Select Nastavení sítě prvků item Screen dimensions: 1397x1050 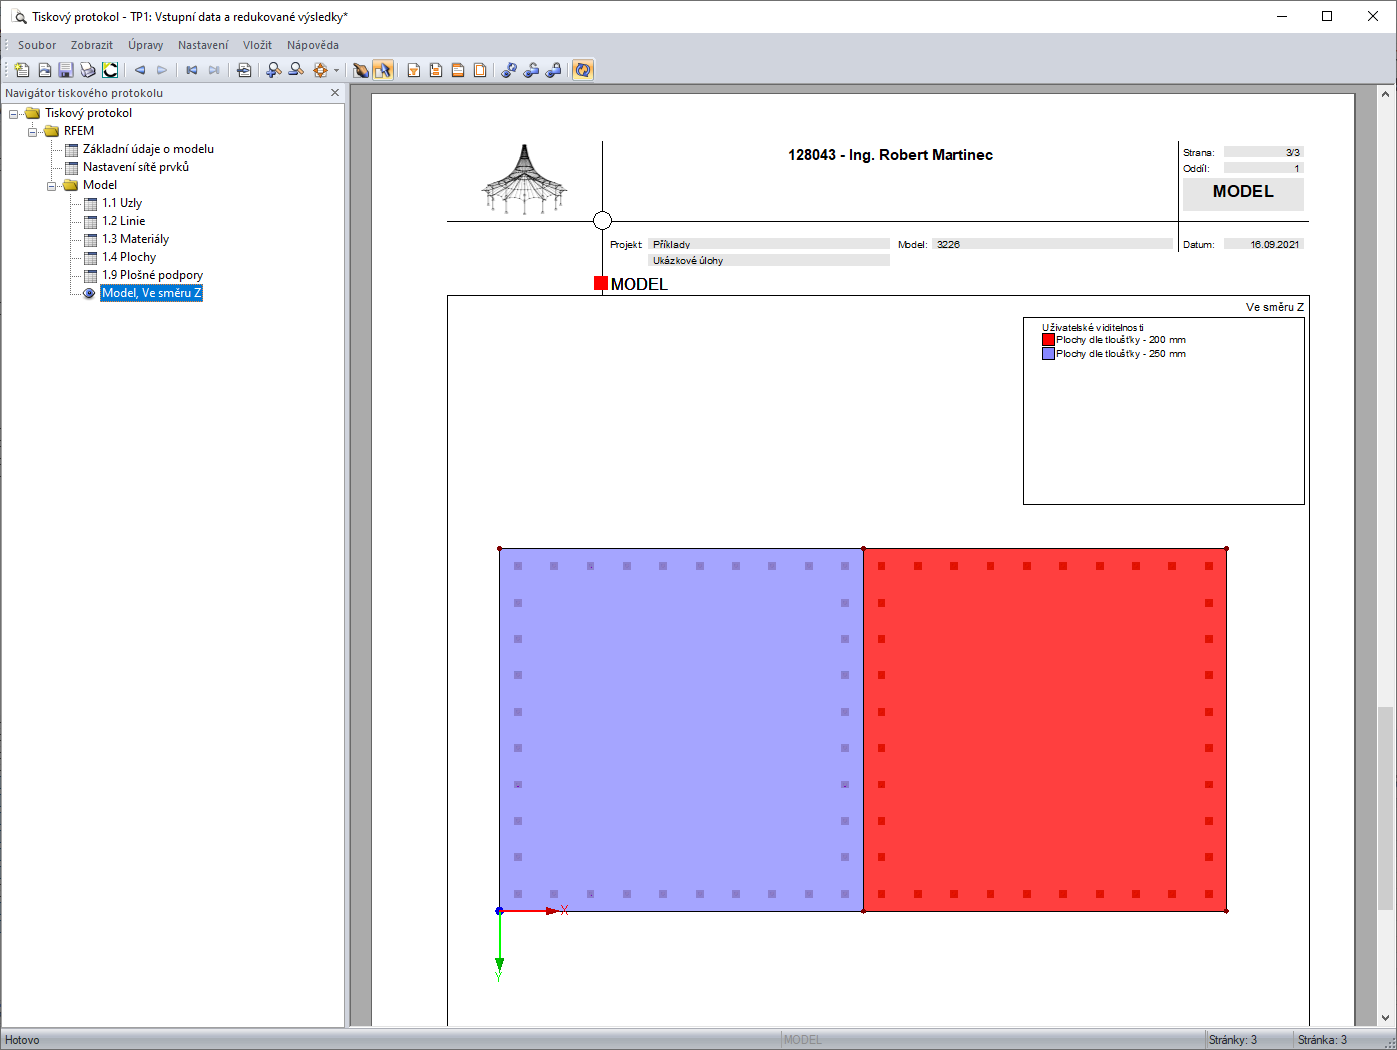pos(136,167)
